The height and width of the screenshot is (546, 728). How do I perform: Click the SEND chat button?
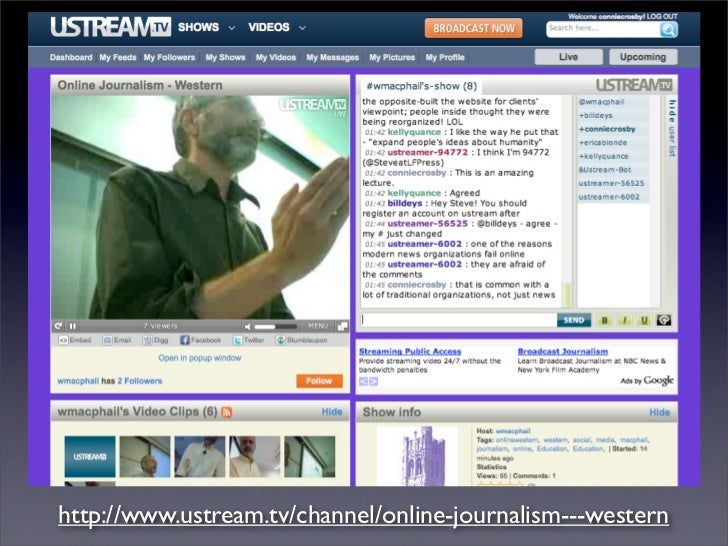(574, 320)
